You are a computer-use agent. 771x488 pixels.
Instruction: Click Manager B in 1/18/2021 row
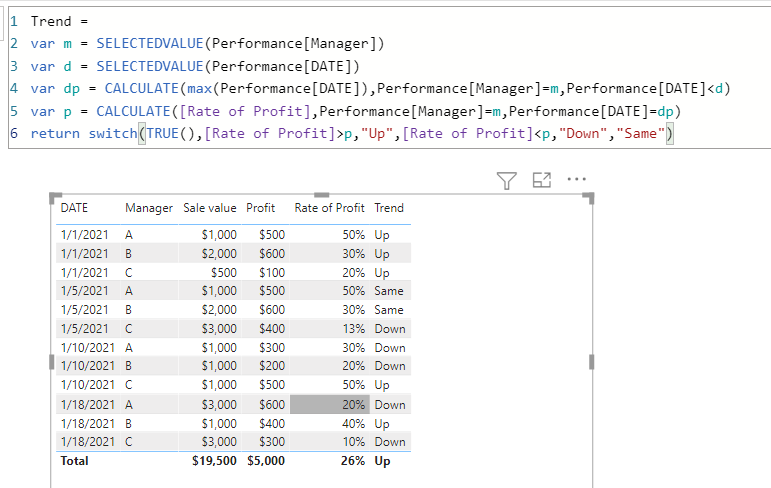coord(128,424)
